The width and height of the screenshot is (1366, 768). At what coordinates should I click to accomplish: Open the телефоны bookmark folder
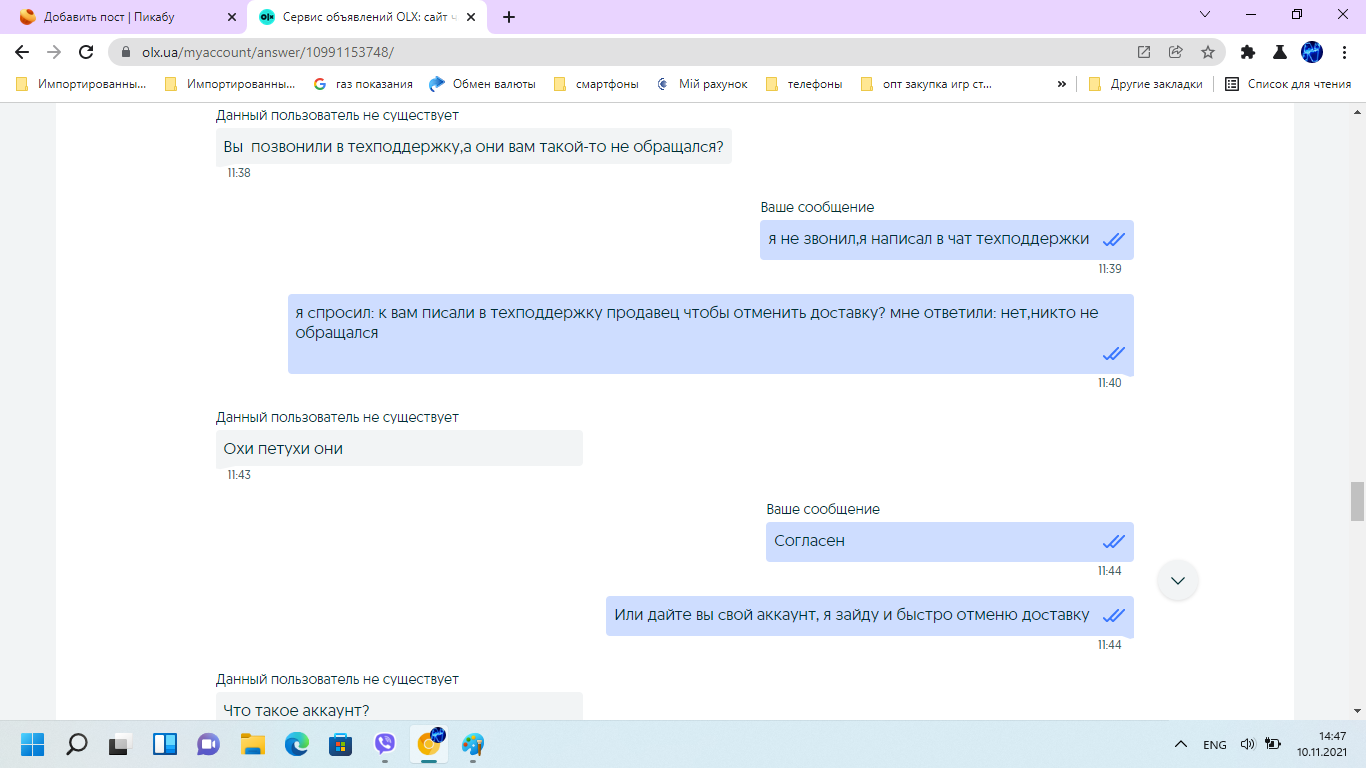804,84
